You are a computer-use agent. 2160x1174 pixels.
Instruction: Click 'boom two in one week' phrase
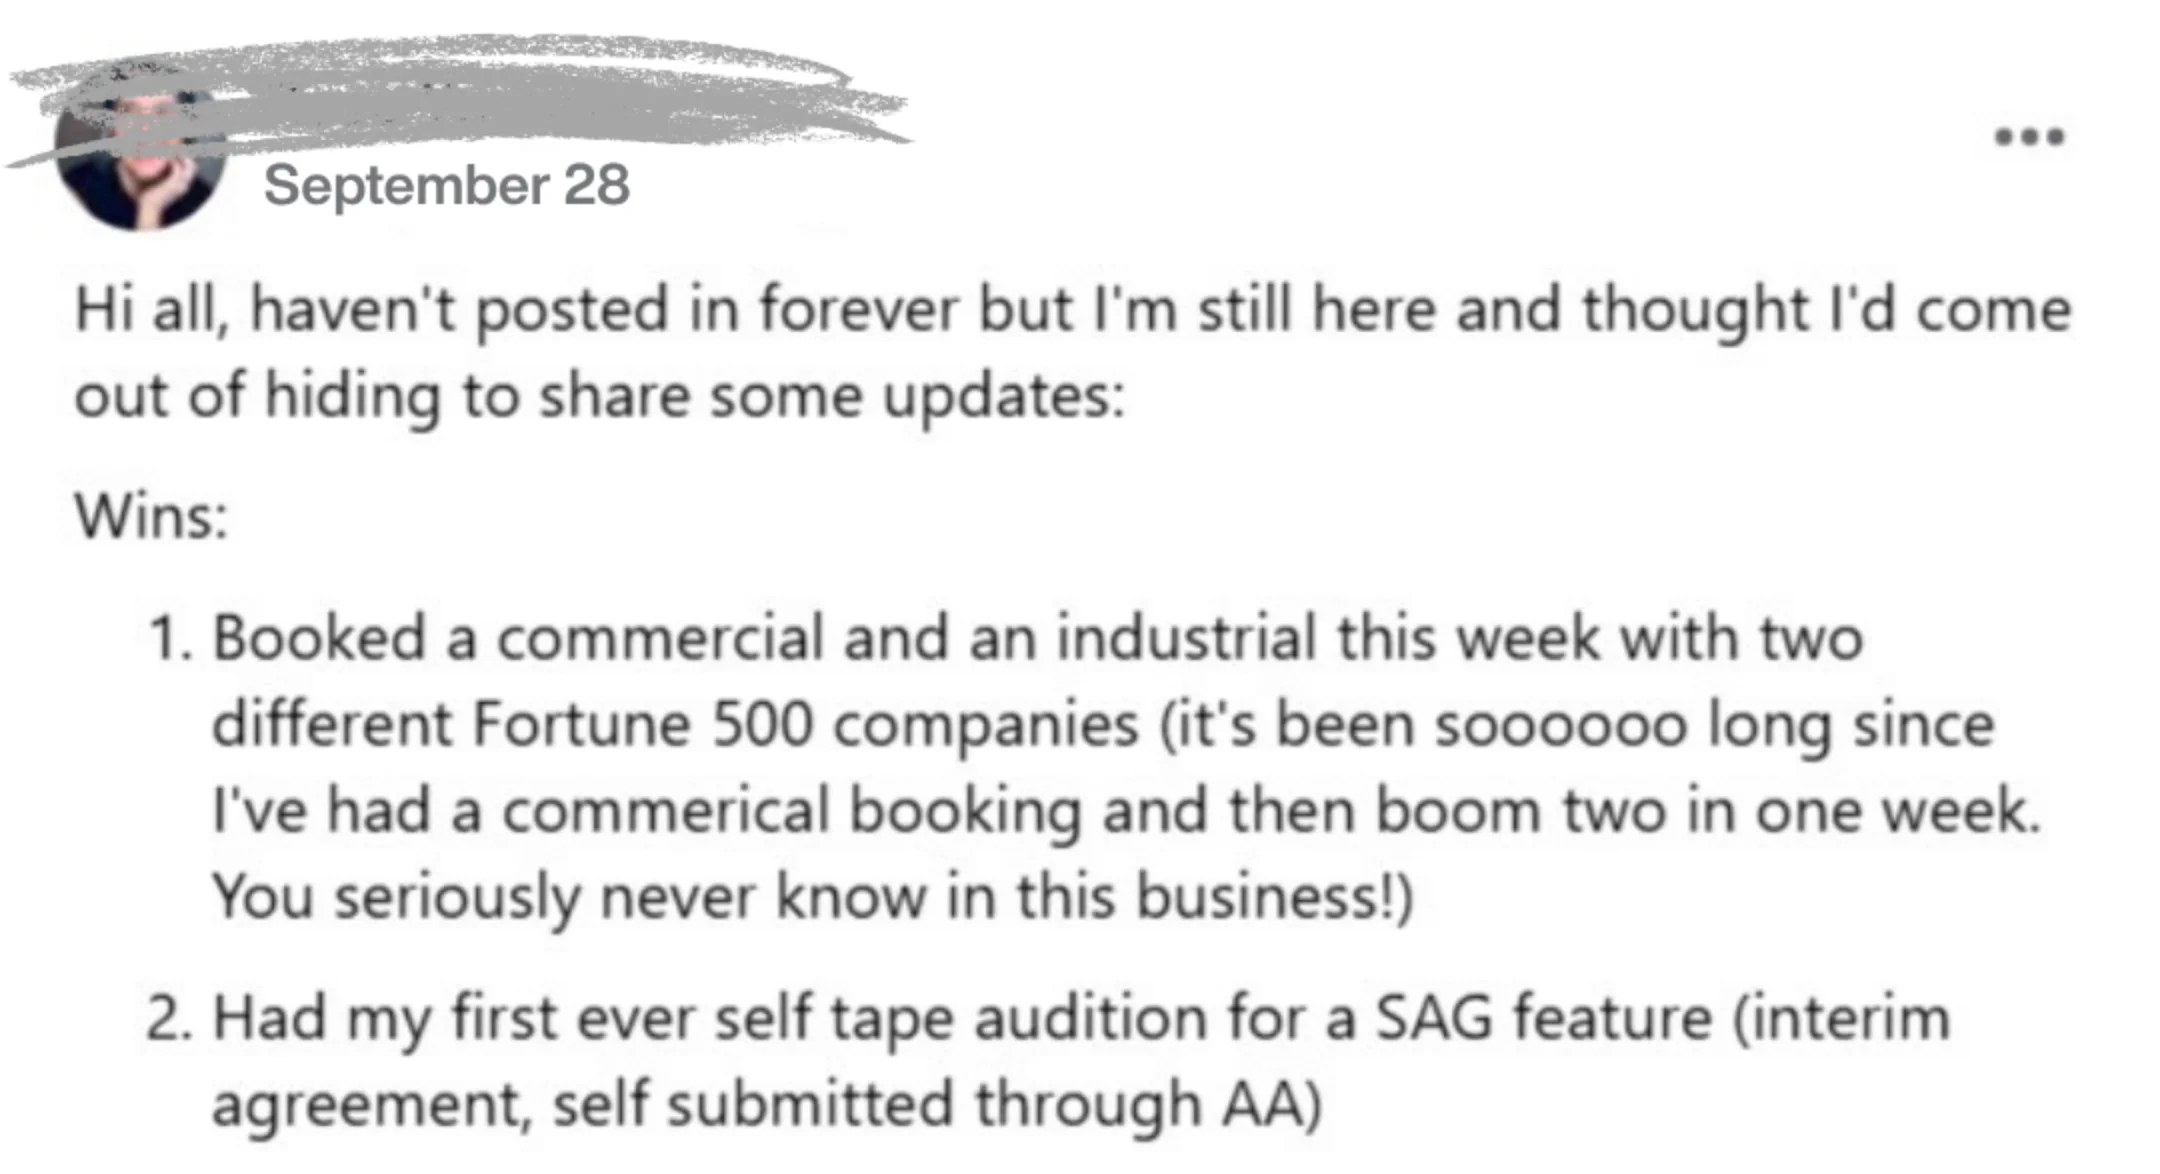tap(1708, 810)
